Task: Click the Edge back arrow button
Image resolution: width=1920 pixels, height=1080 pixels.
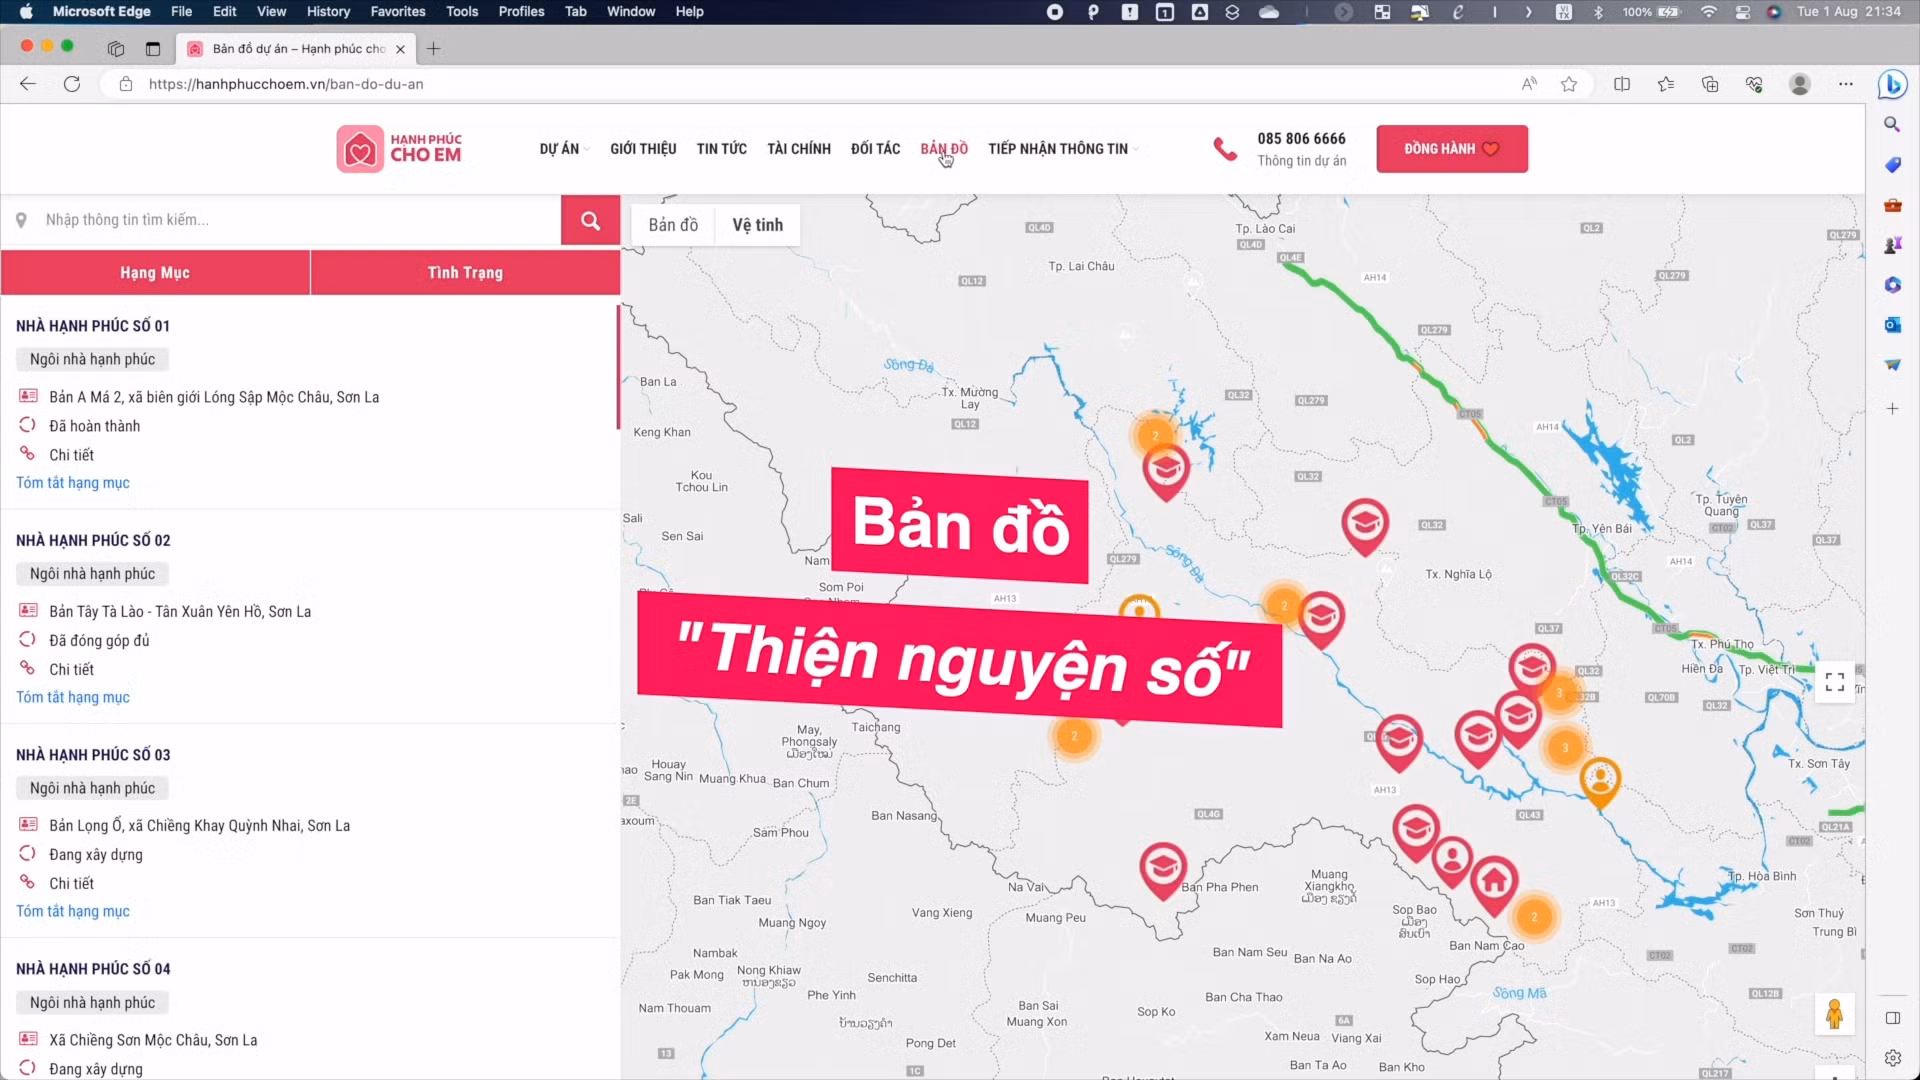Action: click(28, 84)
